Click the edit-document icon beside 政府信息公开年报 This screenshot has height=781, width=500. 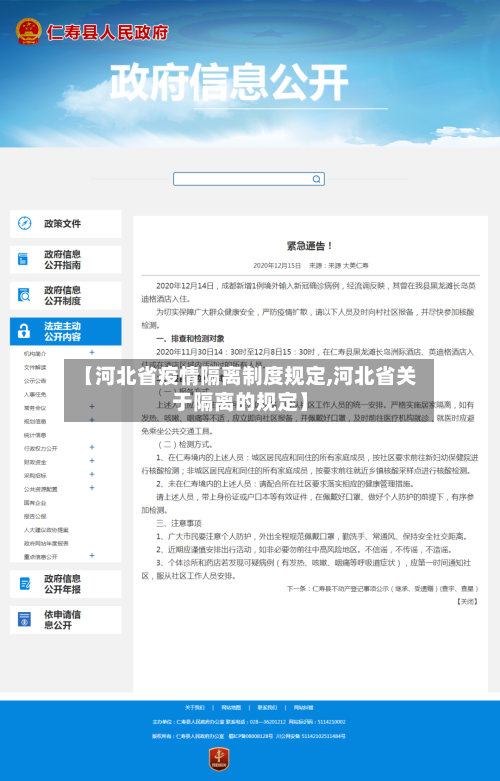24,584
